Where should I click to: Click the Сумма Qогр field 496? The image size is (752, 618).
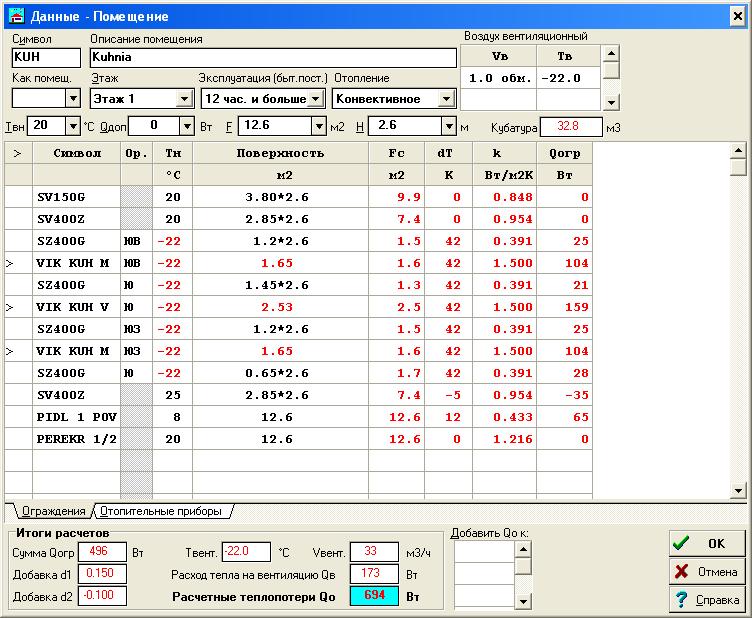(102, 552)
